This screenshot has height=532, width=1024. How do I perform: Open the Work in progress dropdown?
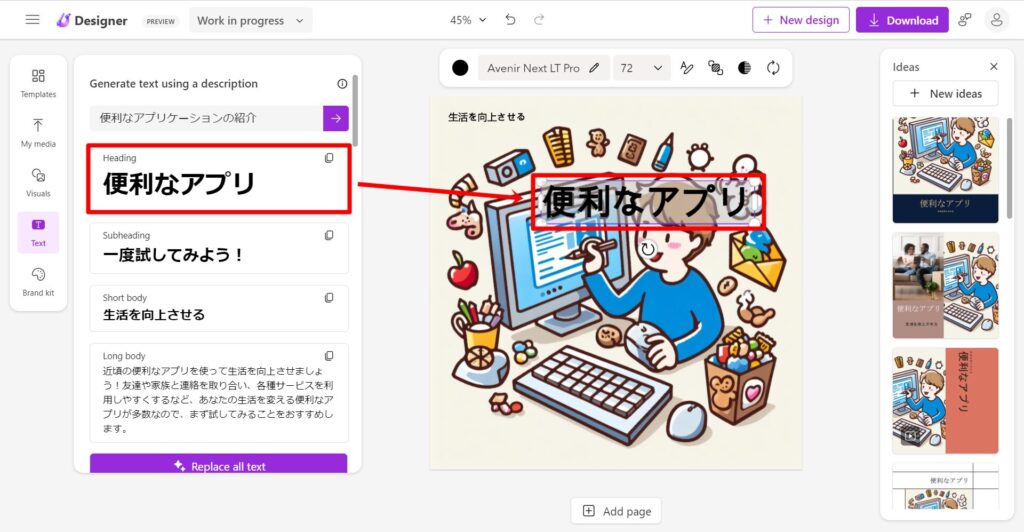251,20
